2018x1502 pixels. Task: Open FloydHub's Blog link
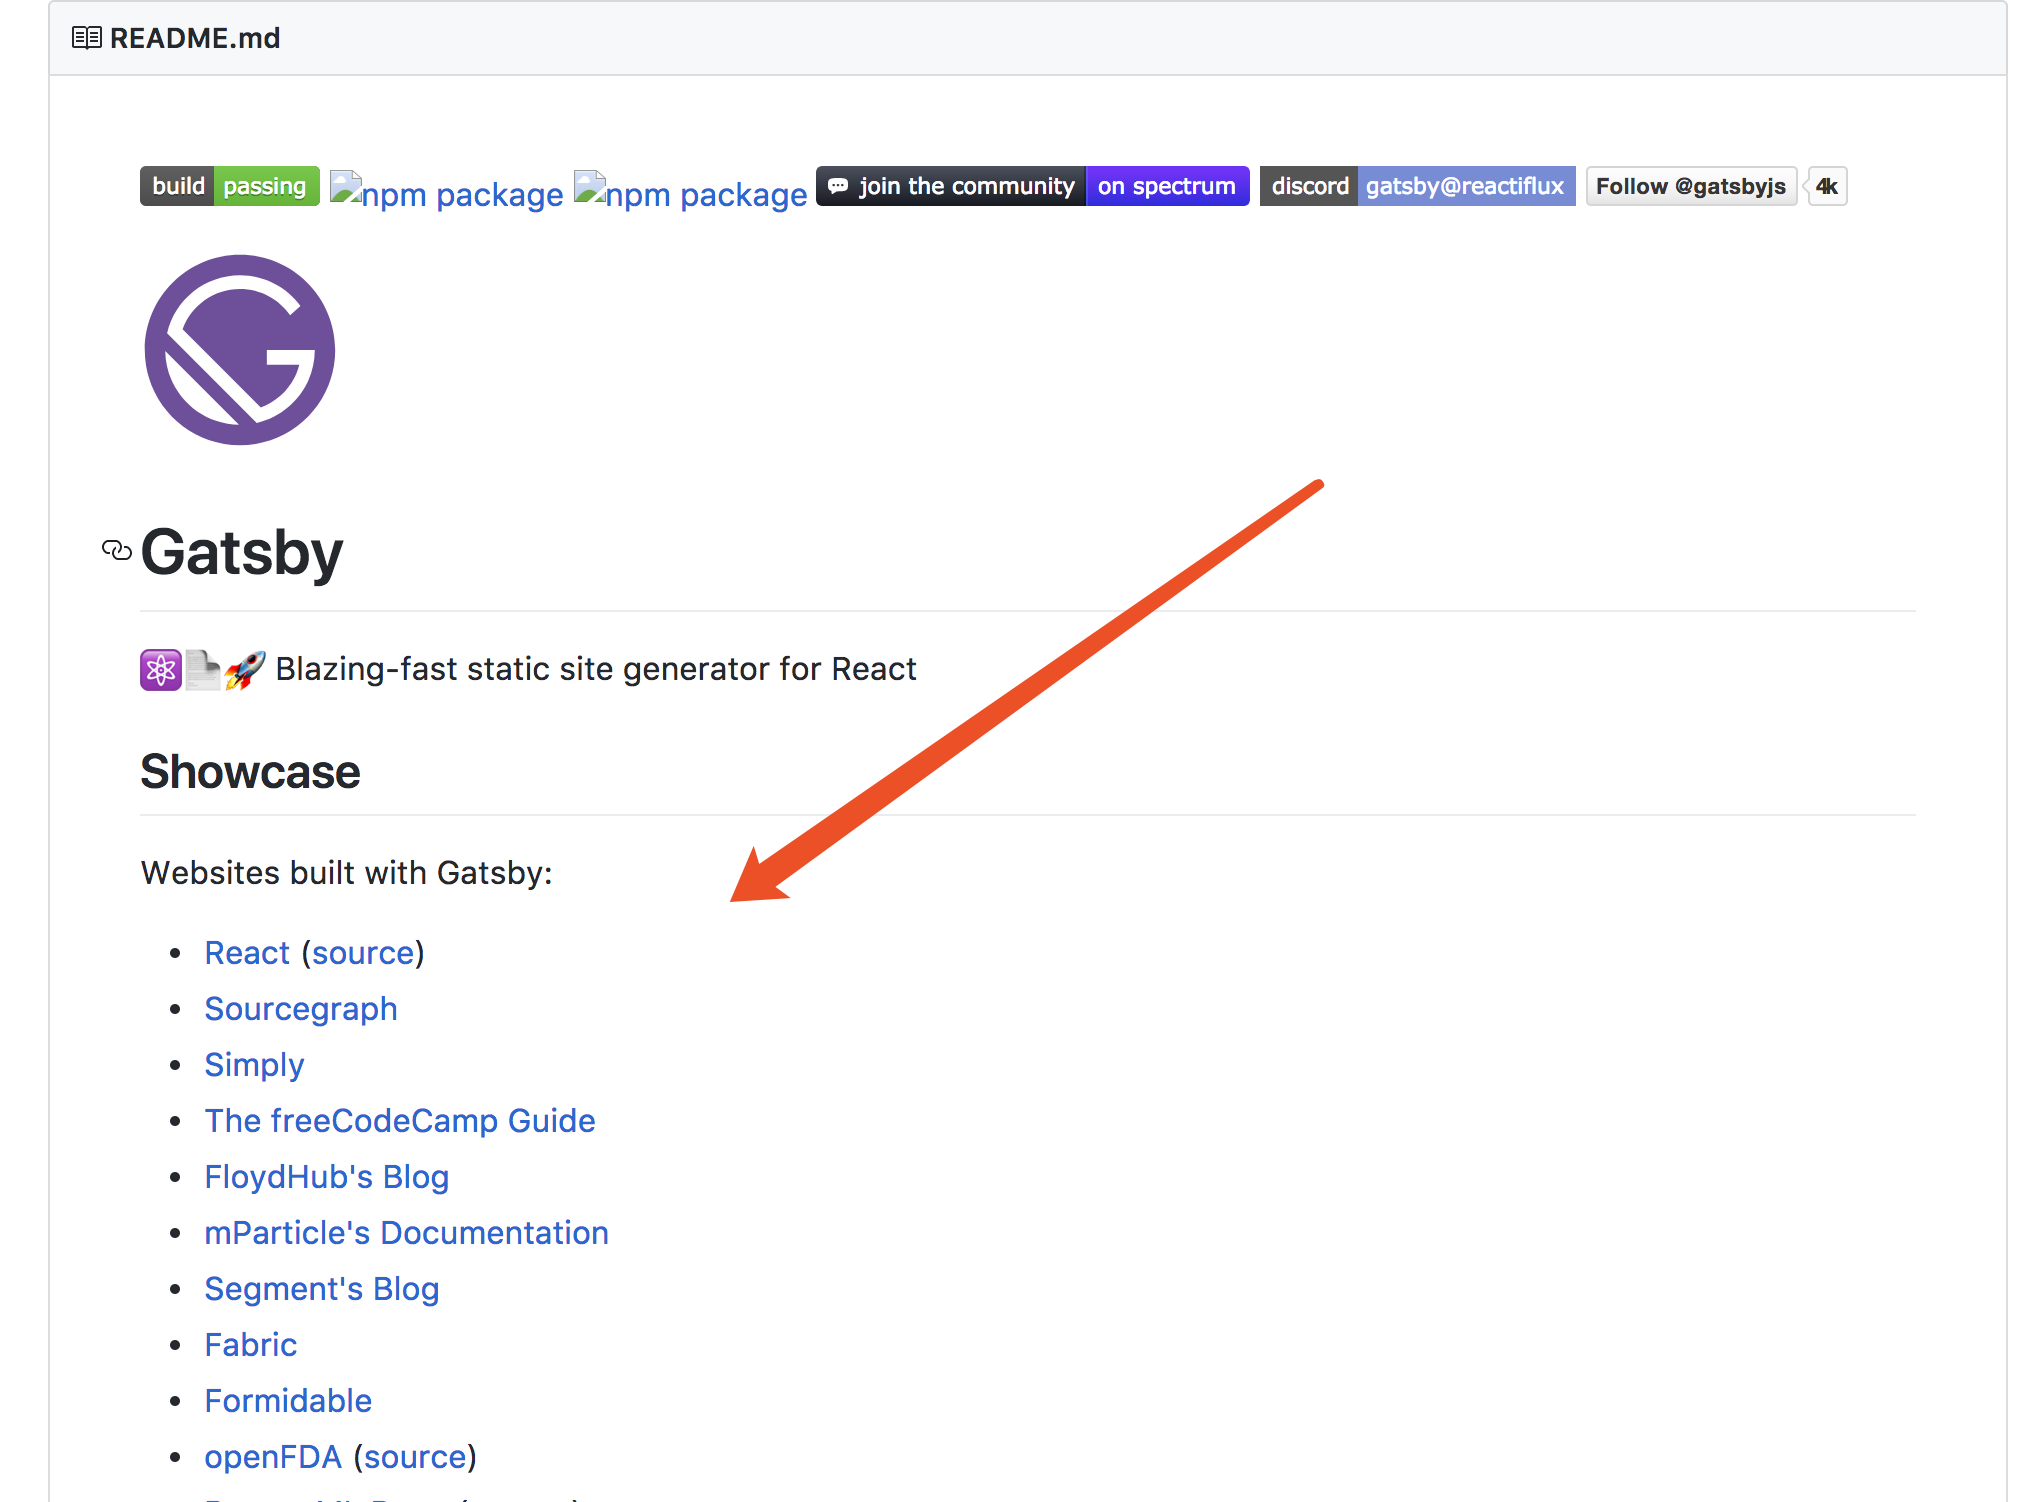327,1176
